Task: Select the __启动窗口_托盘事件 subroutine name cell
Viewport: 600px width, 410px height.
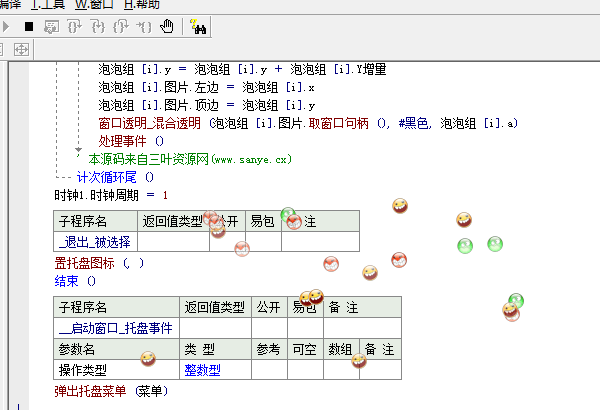Action: coord(115,327)
